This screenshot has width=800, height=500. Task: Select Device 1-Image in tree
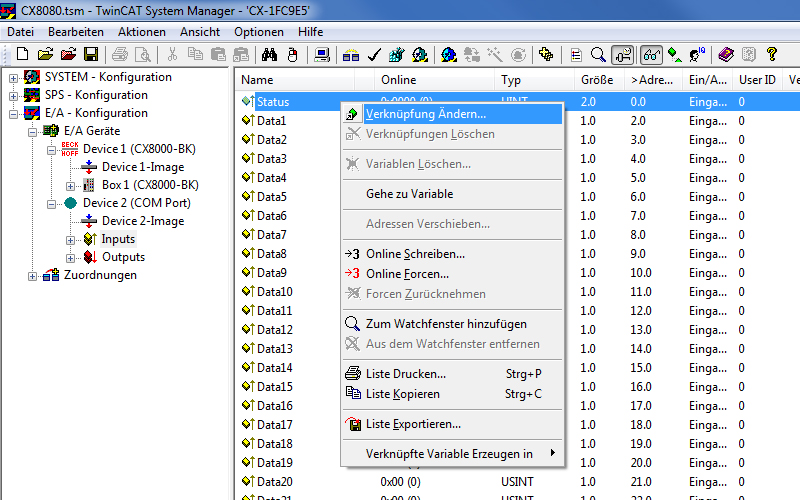pyautogui.click(x=143, y=167)
